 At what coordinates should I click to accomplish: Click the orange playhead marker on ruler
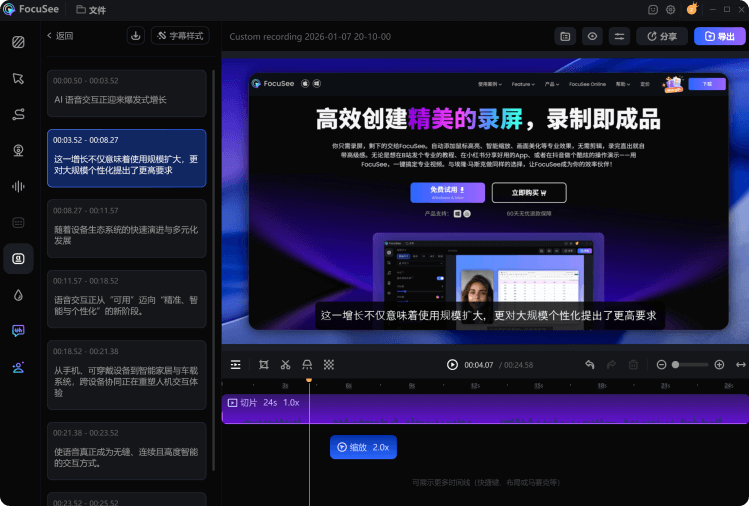309,380
